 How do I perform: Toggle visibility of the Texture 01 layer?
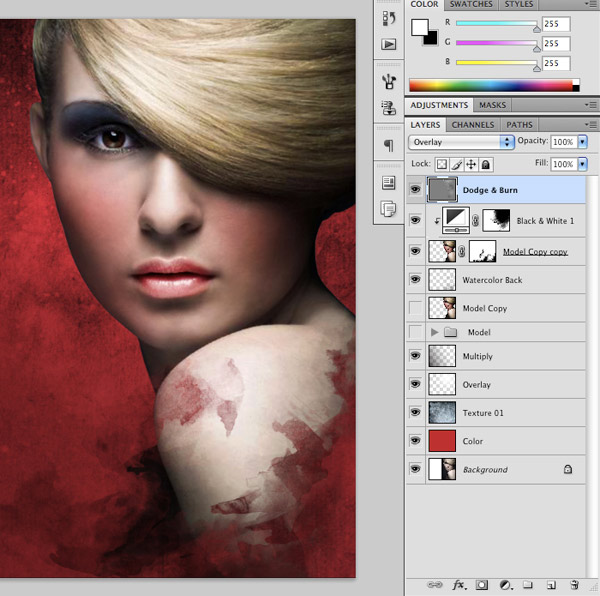(x=415, y=412)
